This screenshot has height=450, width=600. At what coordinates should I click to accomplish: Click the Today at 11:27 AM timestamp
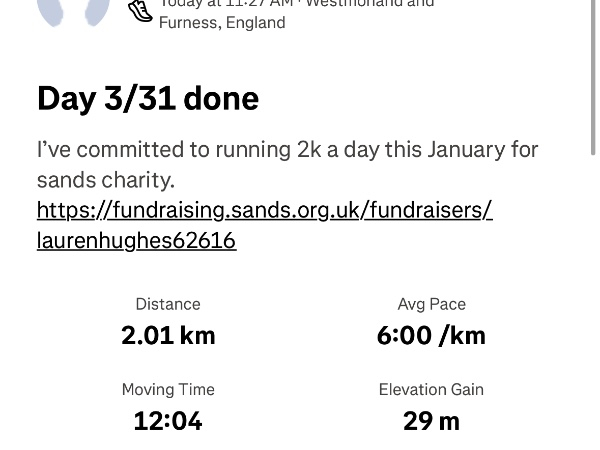(x=226, y=4)
